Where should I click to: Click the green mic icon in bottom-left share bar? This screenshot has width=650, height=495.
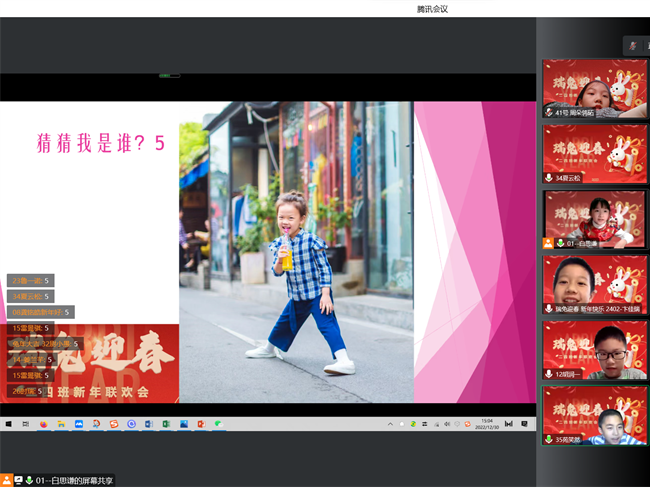(29, 480)
